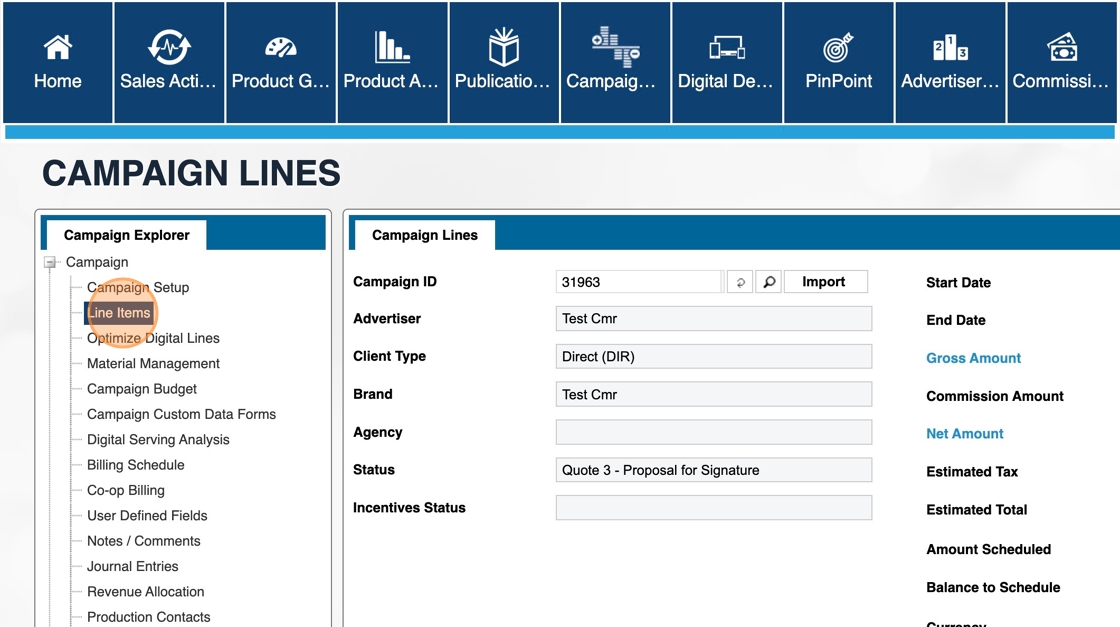Click the Brand field
The width and height of the screenshot is (1120, 627).
click(x=714, y=394)
